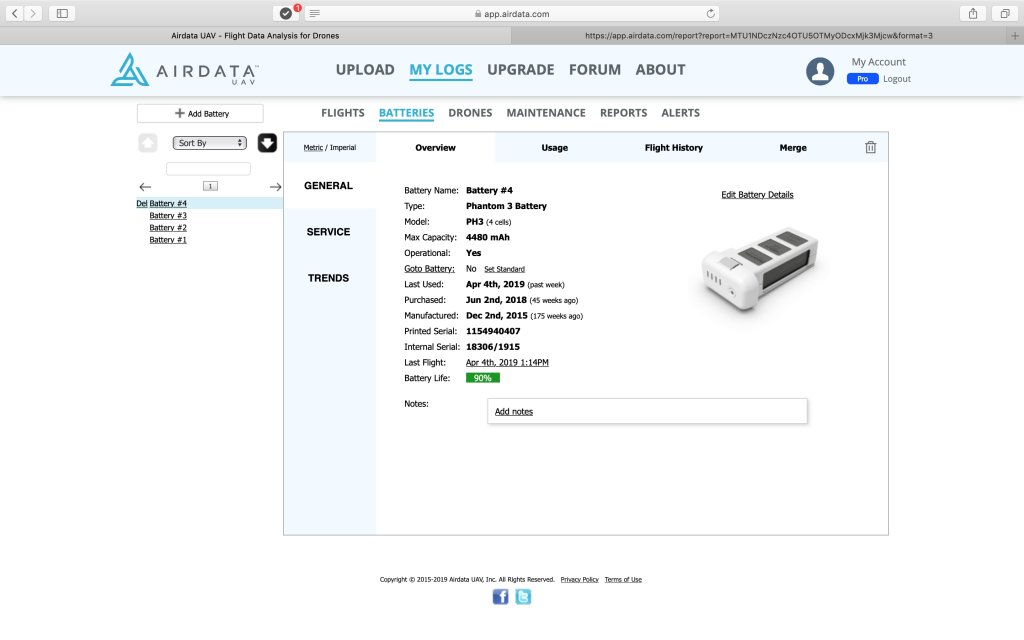The image size is (1024, 640).
Task: Open last flight Apr 4th, 2019 1:14PM link
Action: tap(507, 362)
